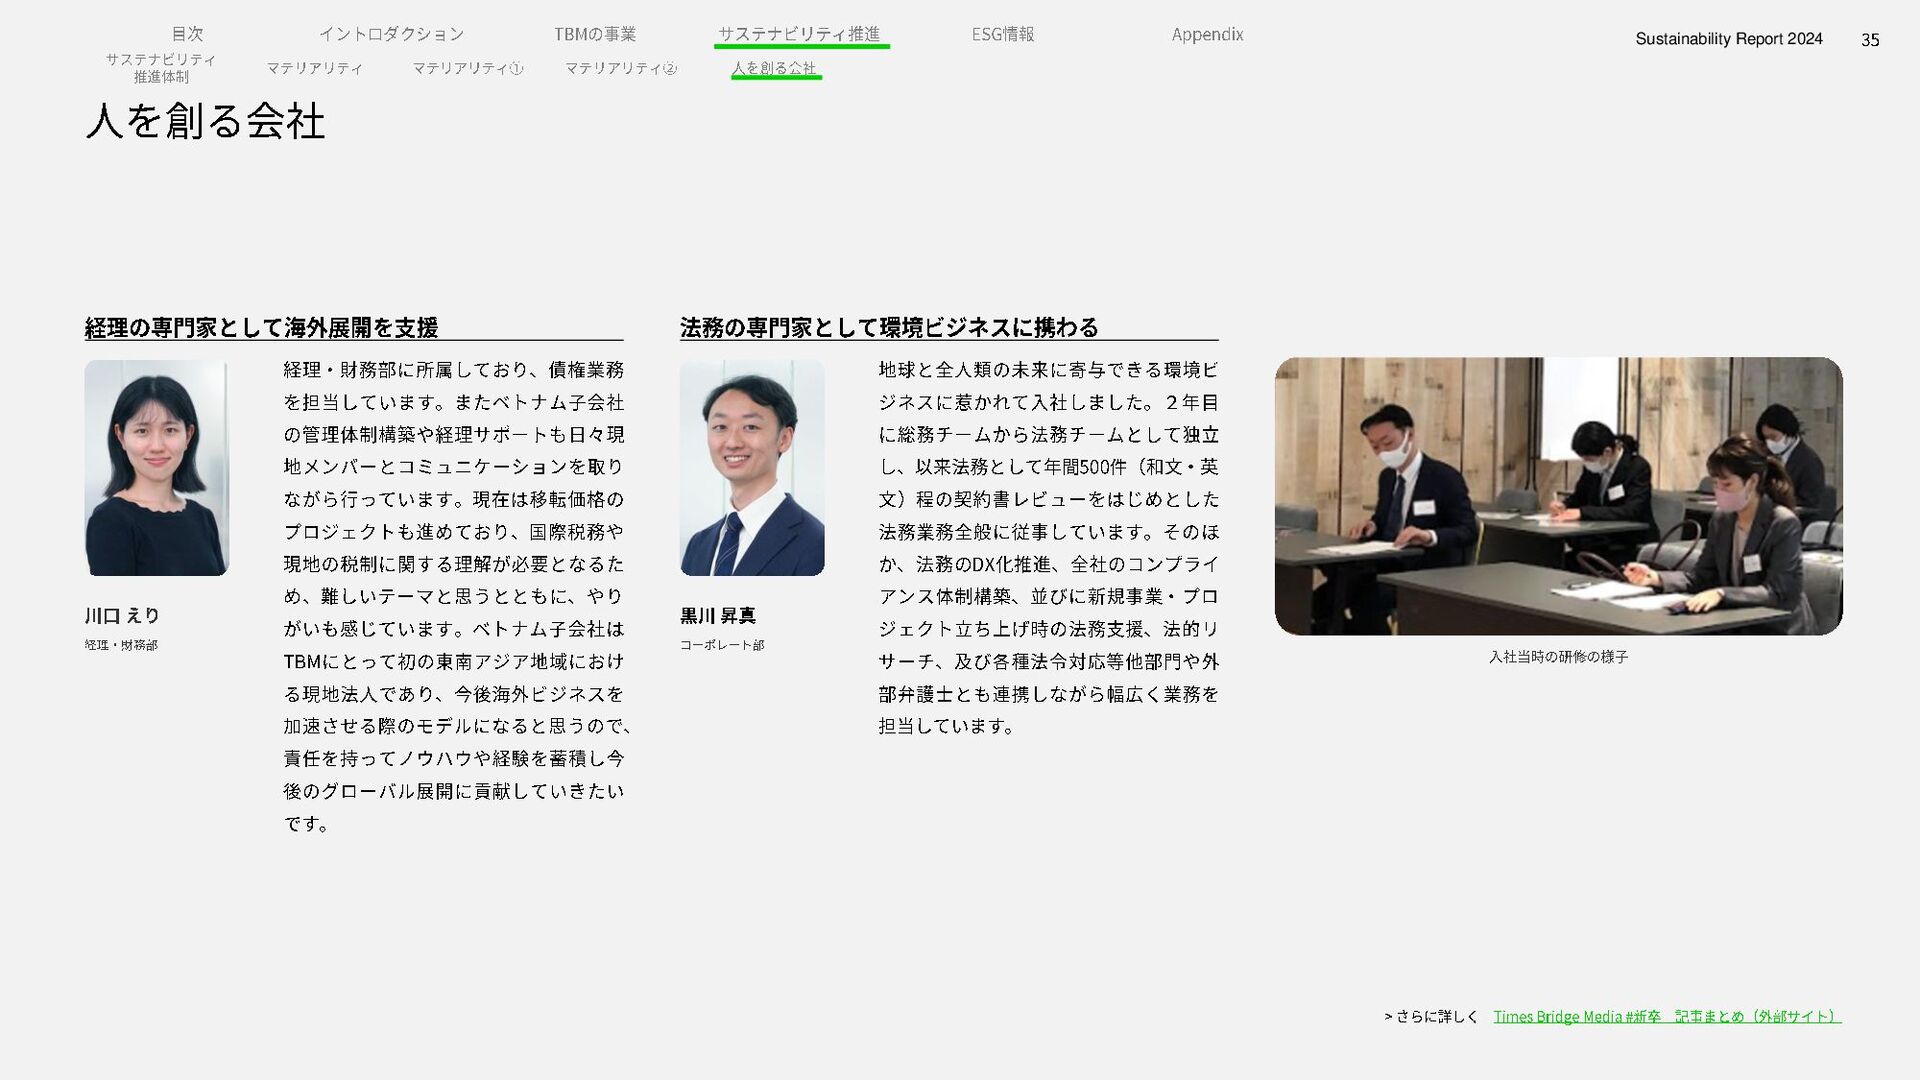
Task: Click the Sustainability Report 2024 header text
Action: [x=1728, y=39]
